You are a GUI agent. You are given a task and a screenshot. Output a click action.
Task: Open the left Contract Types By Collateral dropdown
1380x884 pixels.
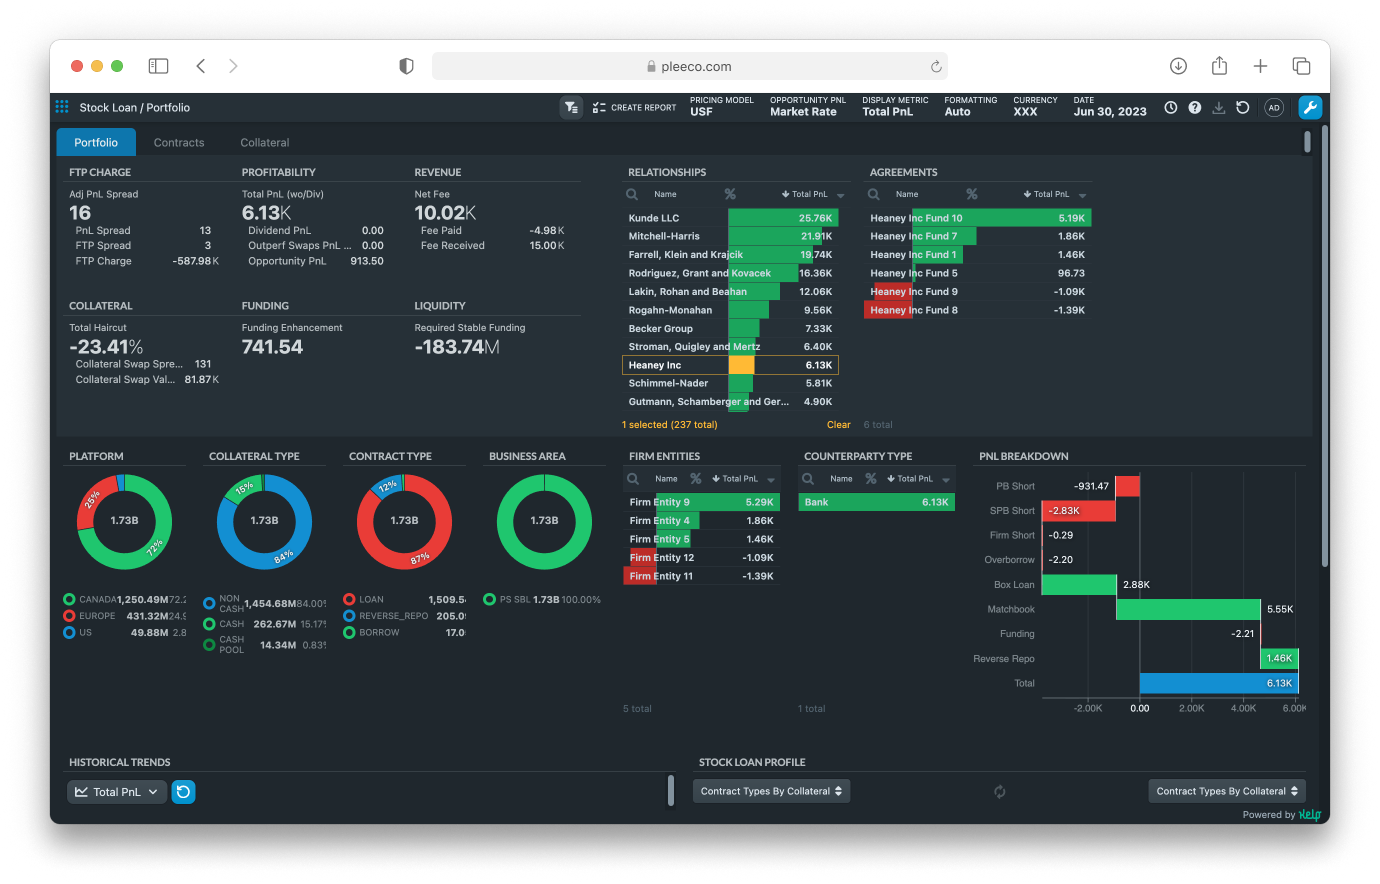click(x=771, y=791)
